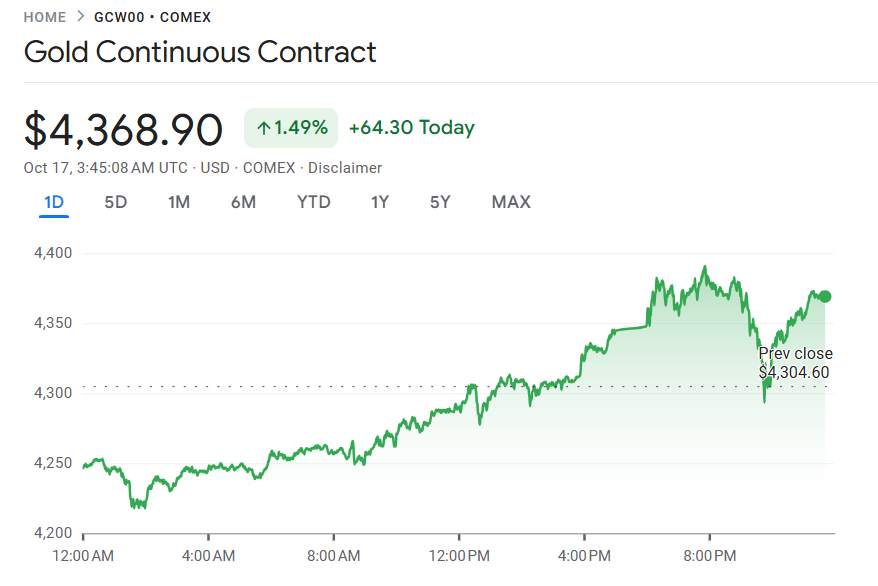Switch to the 5D range tab
This screenshot has width=878, height=586.
[x=116, y=202]
